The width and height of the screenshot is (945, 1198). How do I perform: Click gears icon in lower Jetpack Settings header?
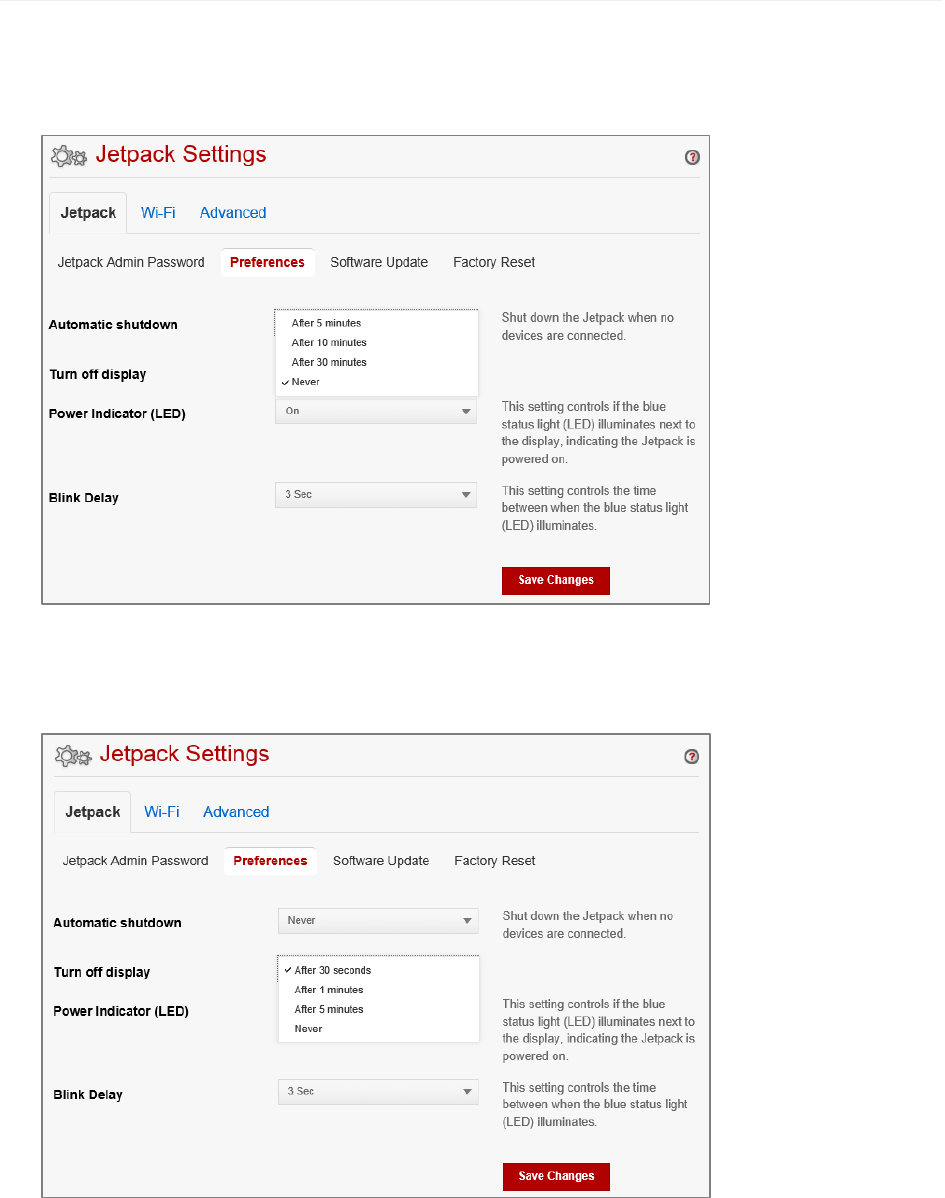[73, 756]
